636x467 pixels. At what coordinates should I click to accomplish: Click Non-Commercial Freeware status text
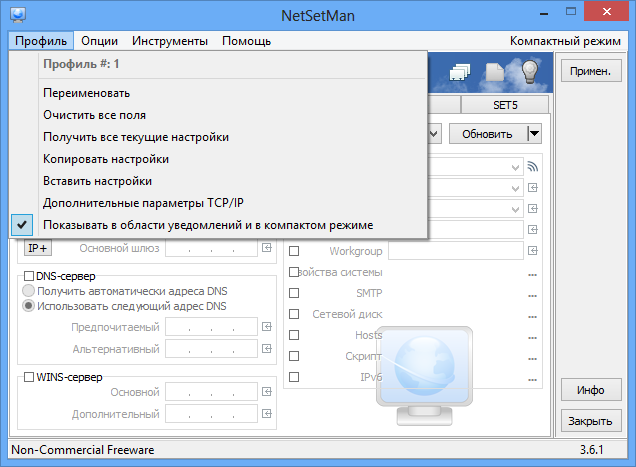tap(83, 450)
